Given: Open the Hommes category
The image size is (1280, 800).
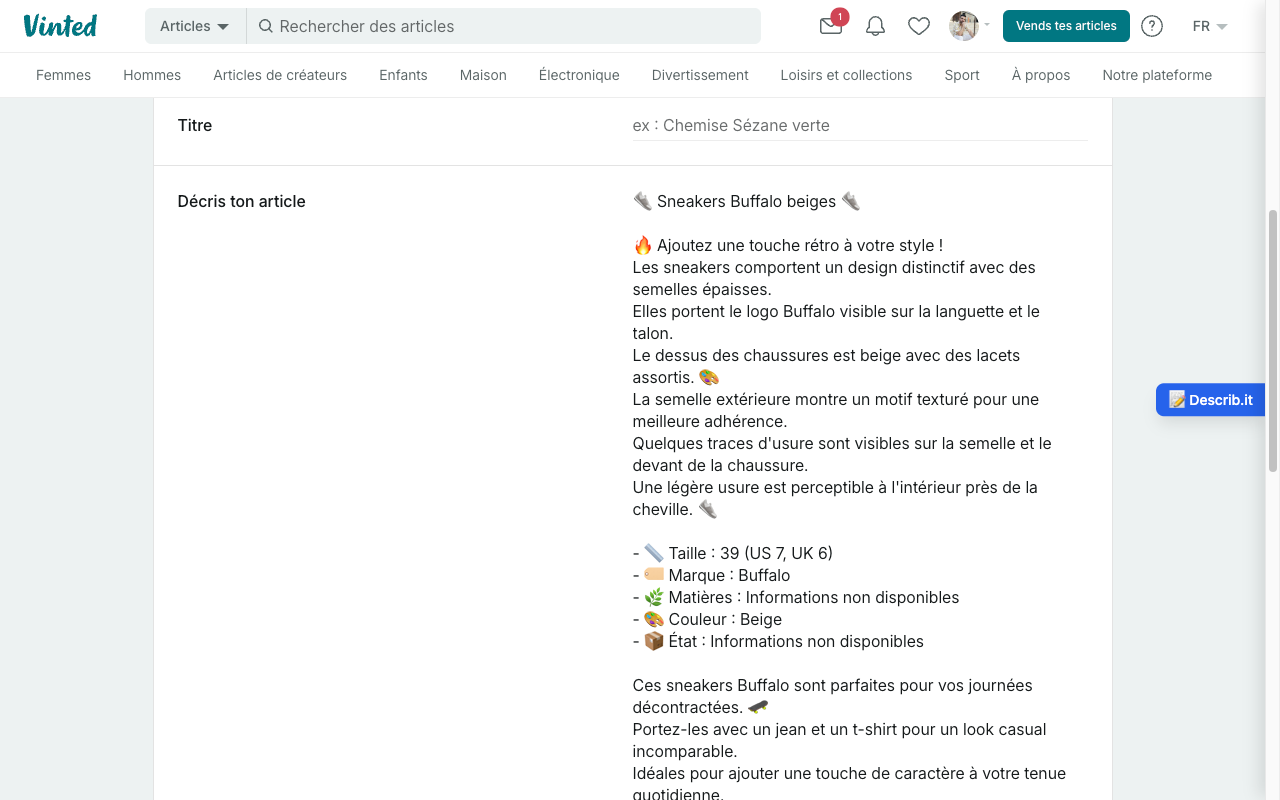Looking at the screenshot, I should (152, 75).
